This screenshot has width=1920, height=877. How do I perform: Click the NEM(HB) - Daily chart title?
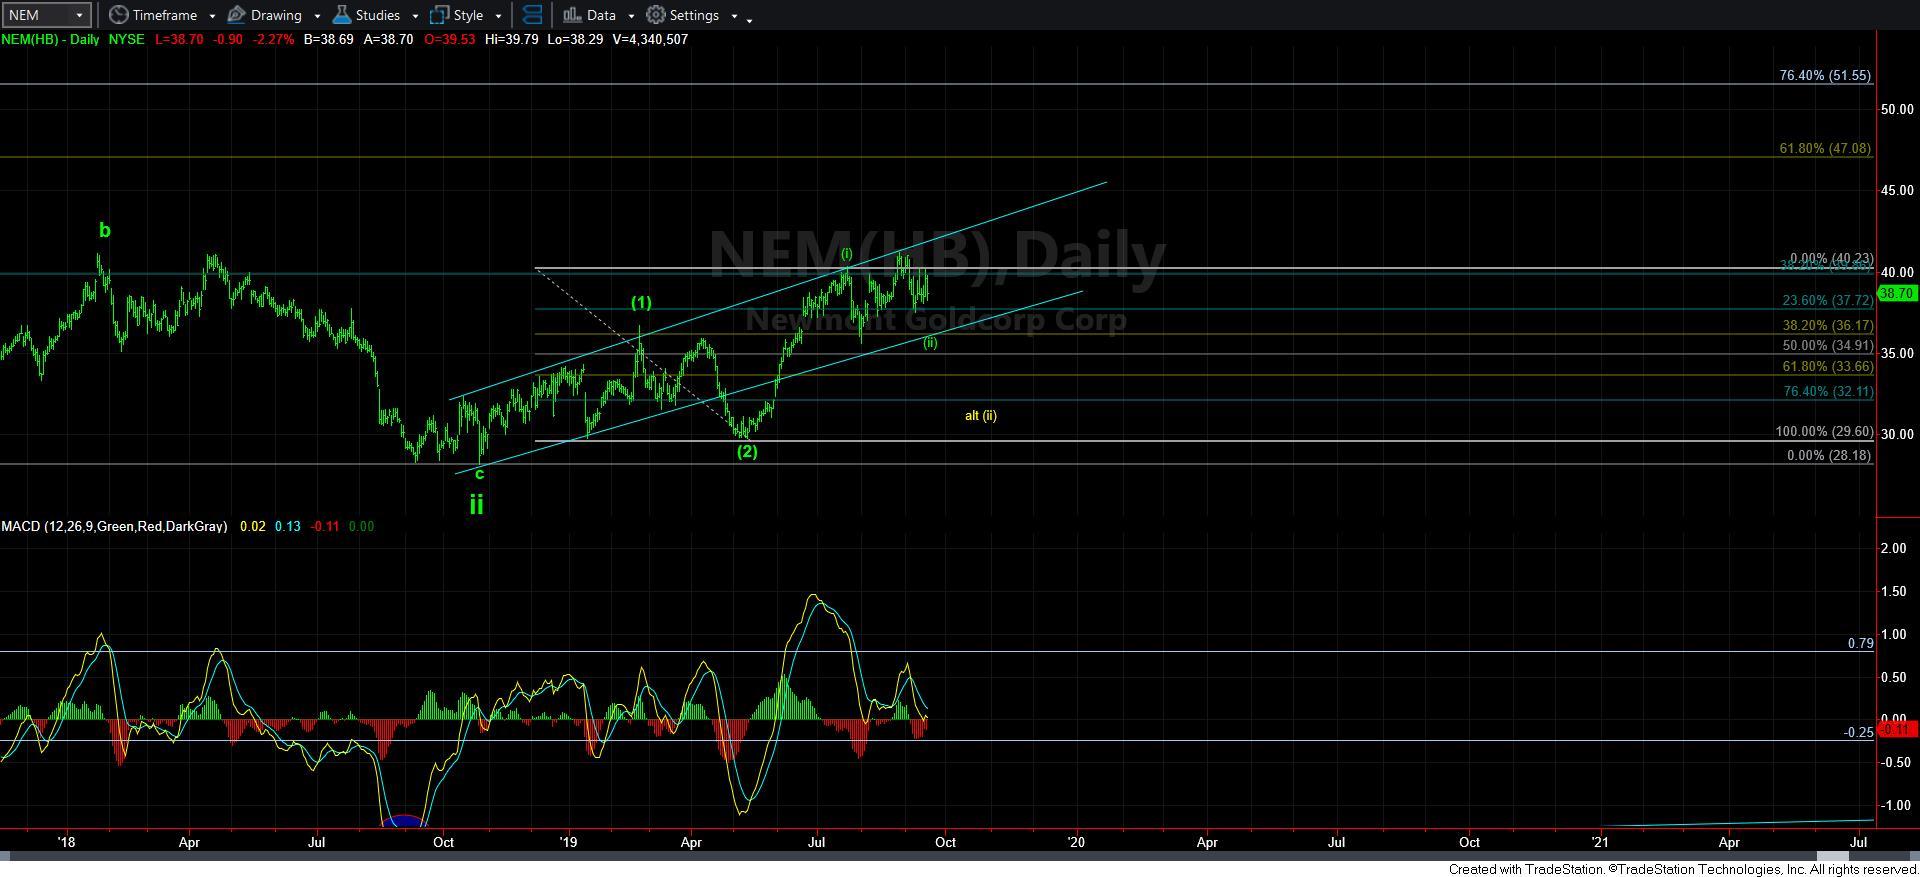[50, 39]
